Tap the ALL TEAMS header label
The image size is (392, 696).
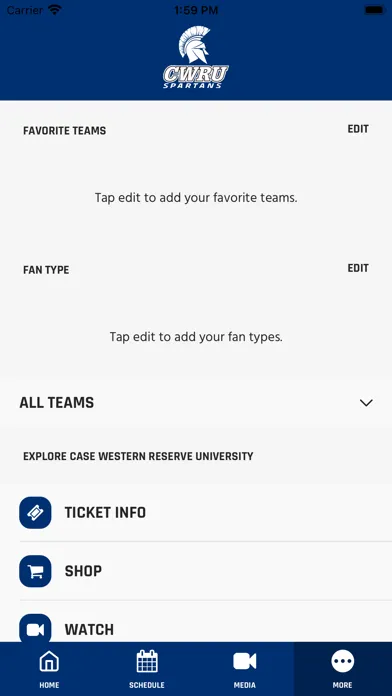tap(57, 403)
